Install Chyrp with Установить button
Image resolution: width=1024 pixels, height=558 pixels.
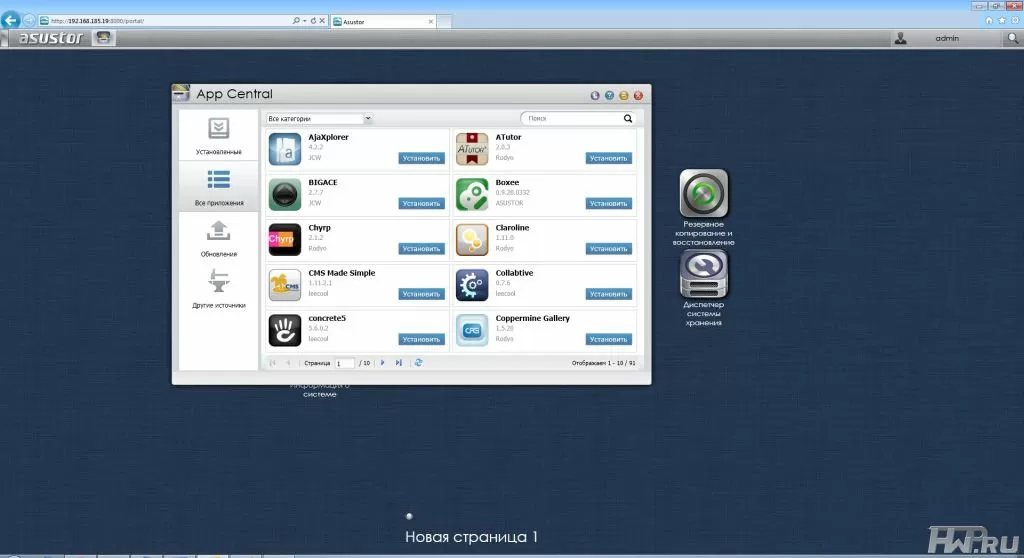tap(421, 248)
